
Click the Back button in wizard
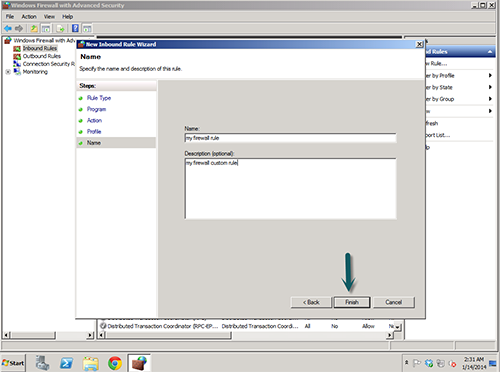click(x=311, y=302)
